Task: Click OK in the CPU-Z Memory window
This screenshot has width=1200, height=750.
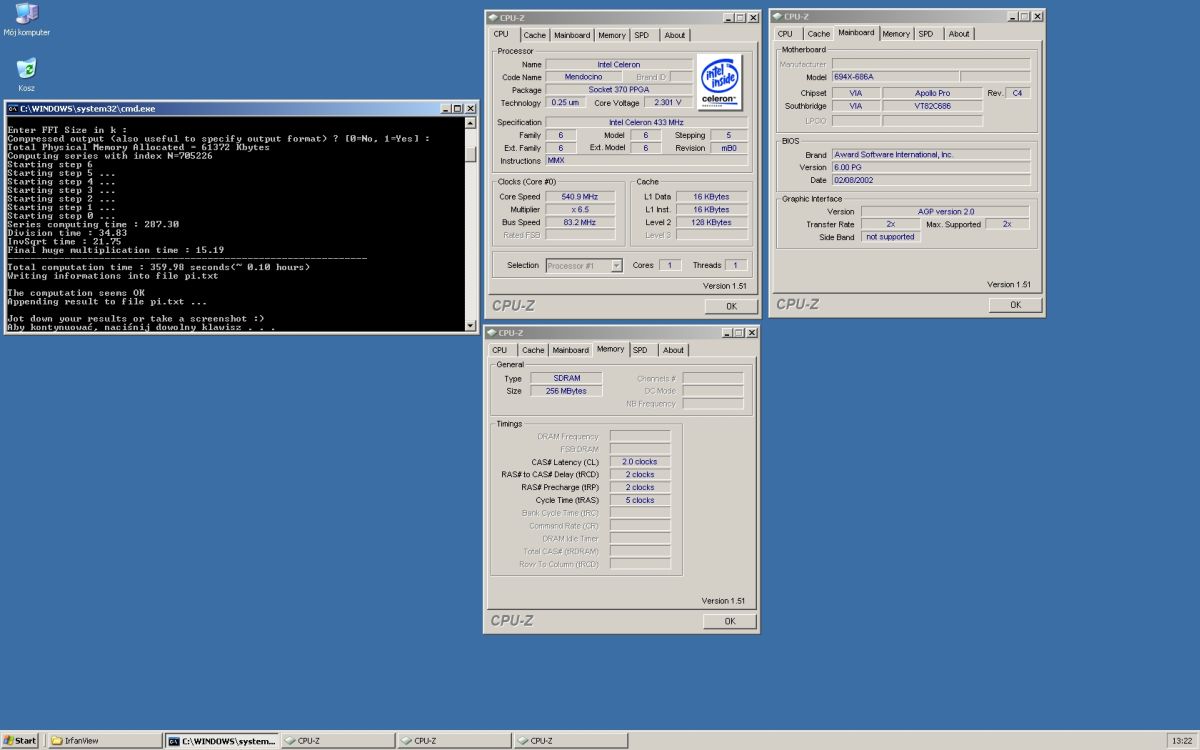Action: tap(729, 621)
